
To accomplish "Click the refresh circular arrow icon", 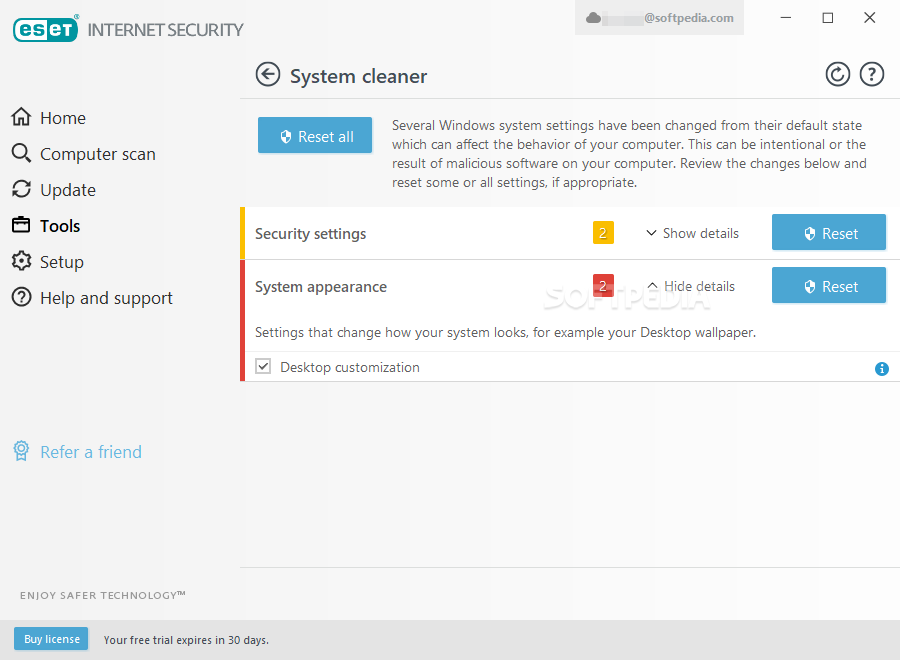I will (837, 75).
